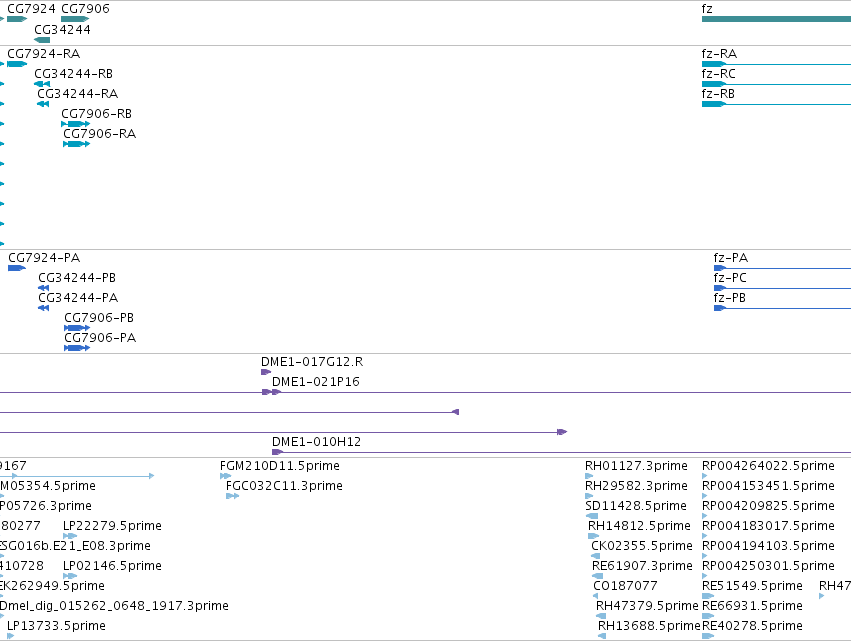Select the CG34244 reverse-strand gene glyph

tap(42, 40)
